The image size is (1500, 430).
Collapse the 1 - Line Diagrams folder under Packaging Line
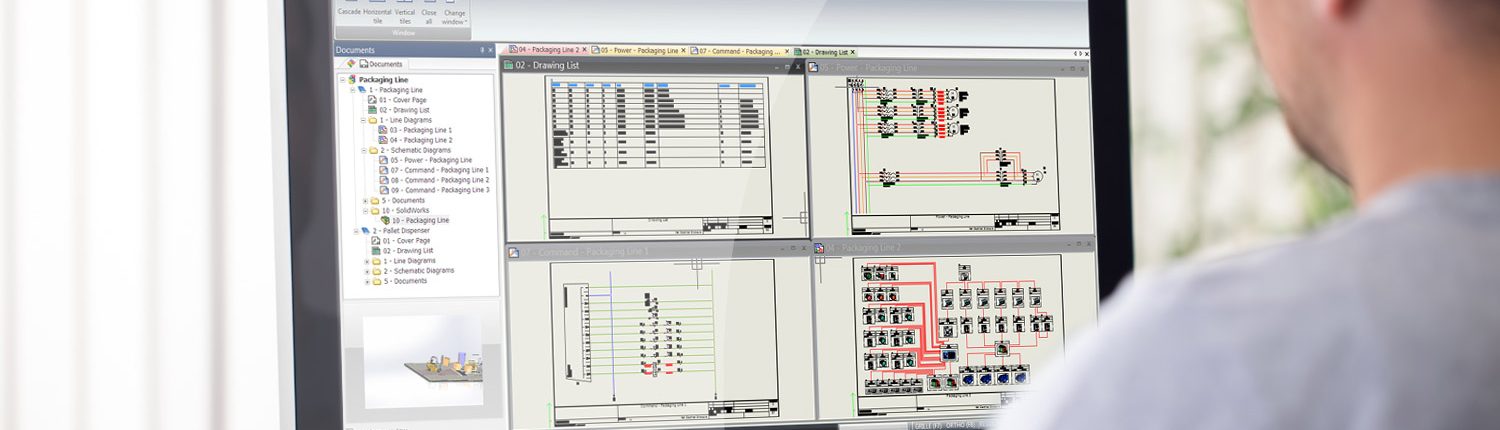[363, 120]
